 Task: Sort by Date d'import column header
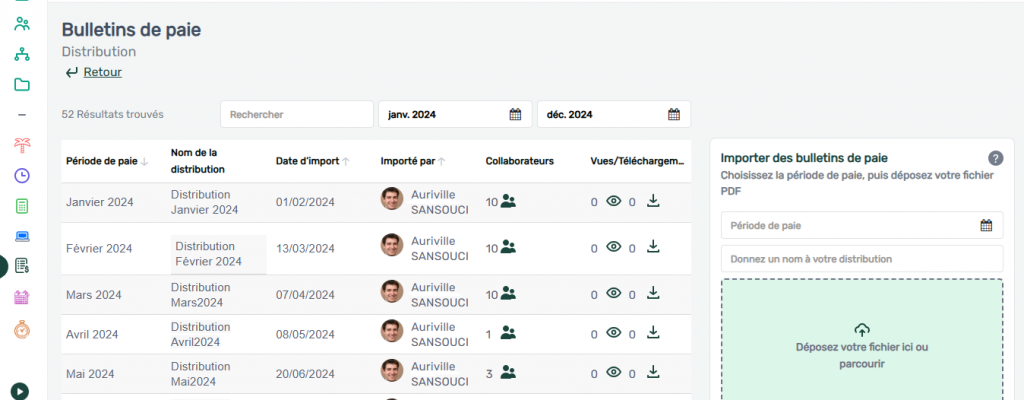coord(312,161)
